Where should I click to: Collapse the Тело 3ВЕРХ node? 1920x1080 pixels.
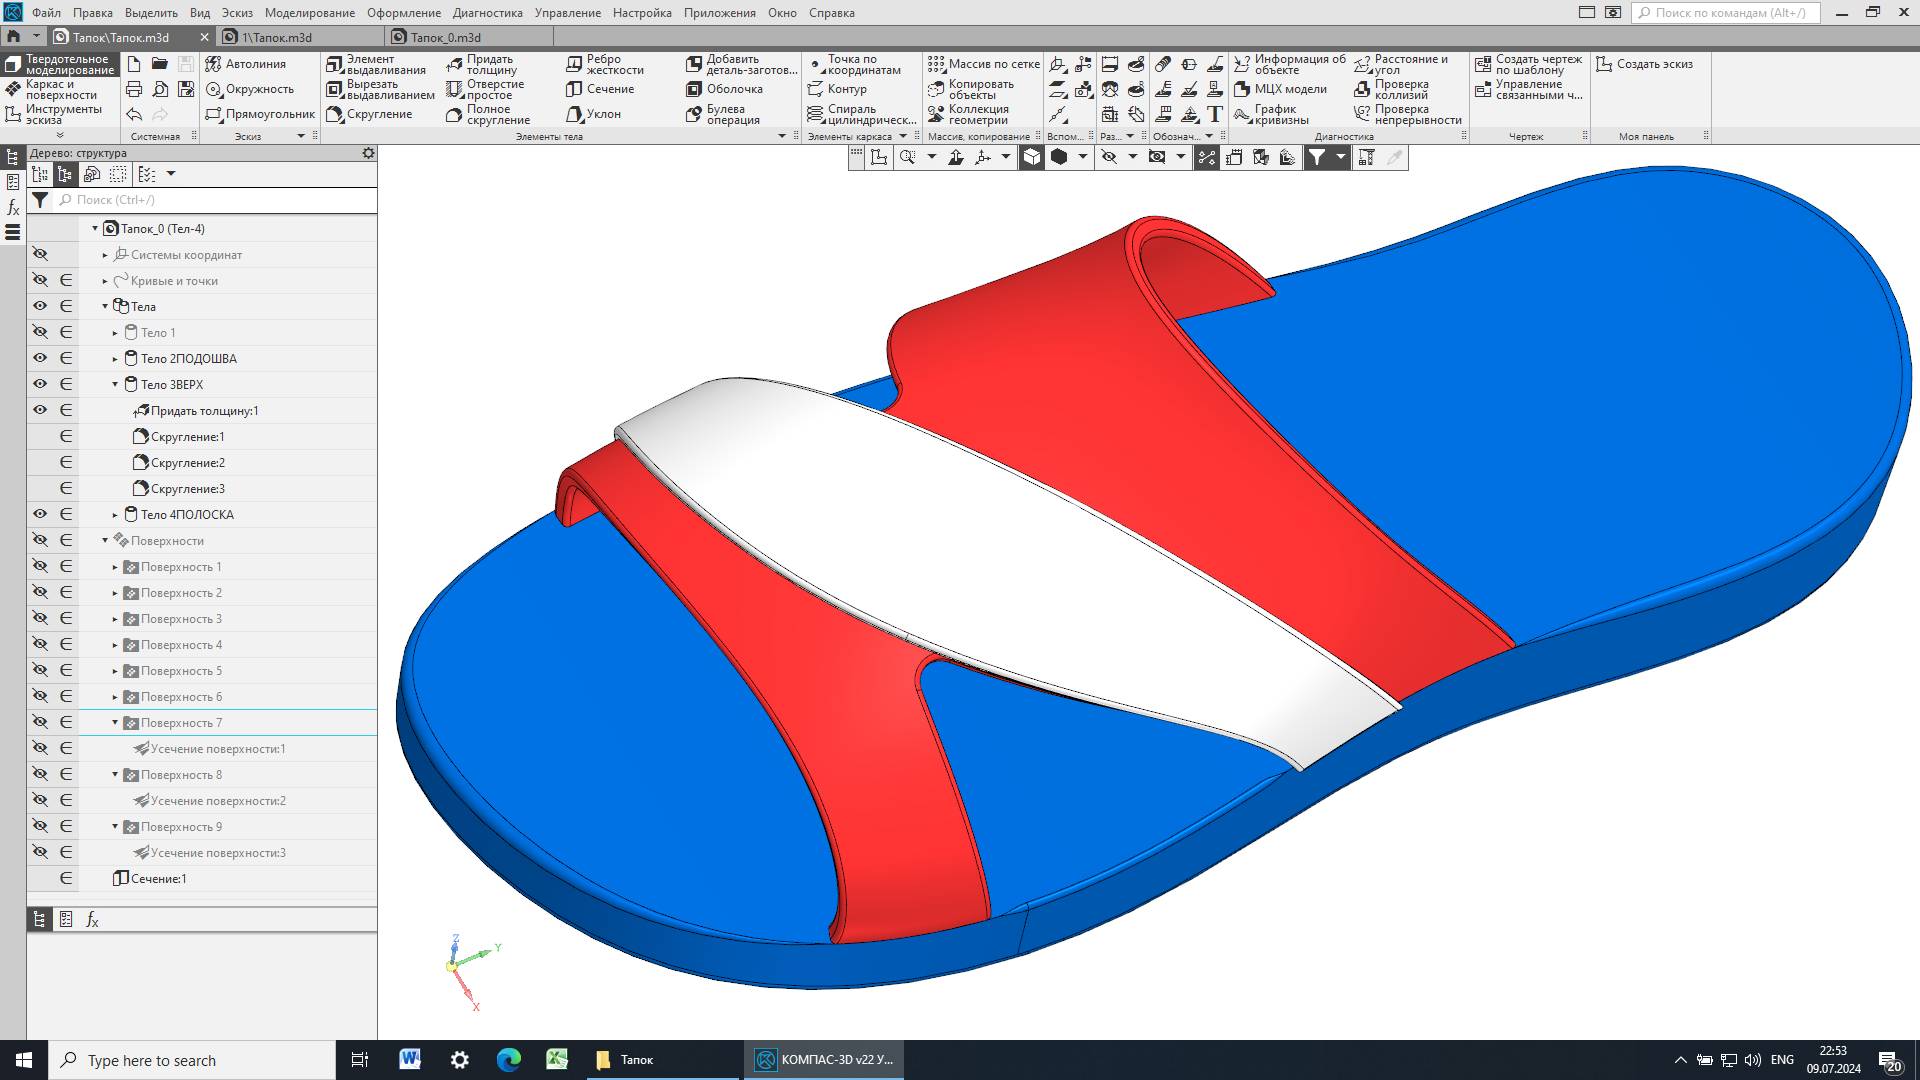pos(115,384)
